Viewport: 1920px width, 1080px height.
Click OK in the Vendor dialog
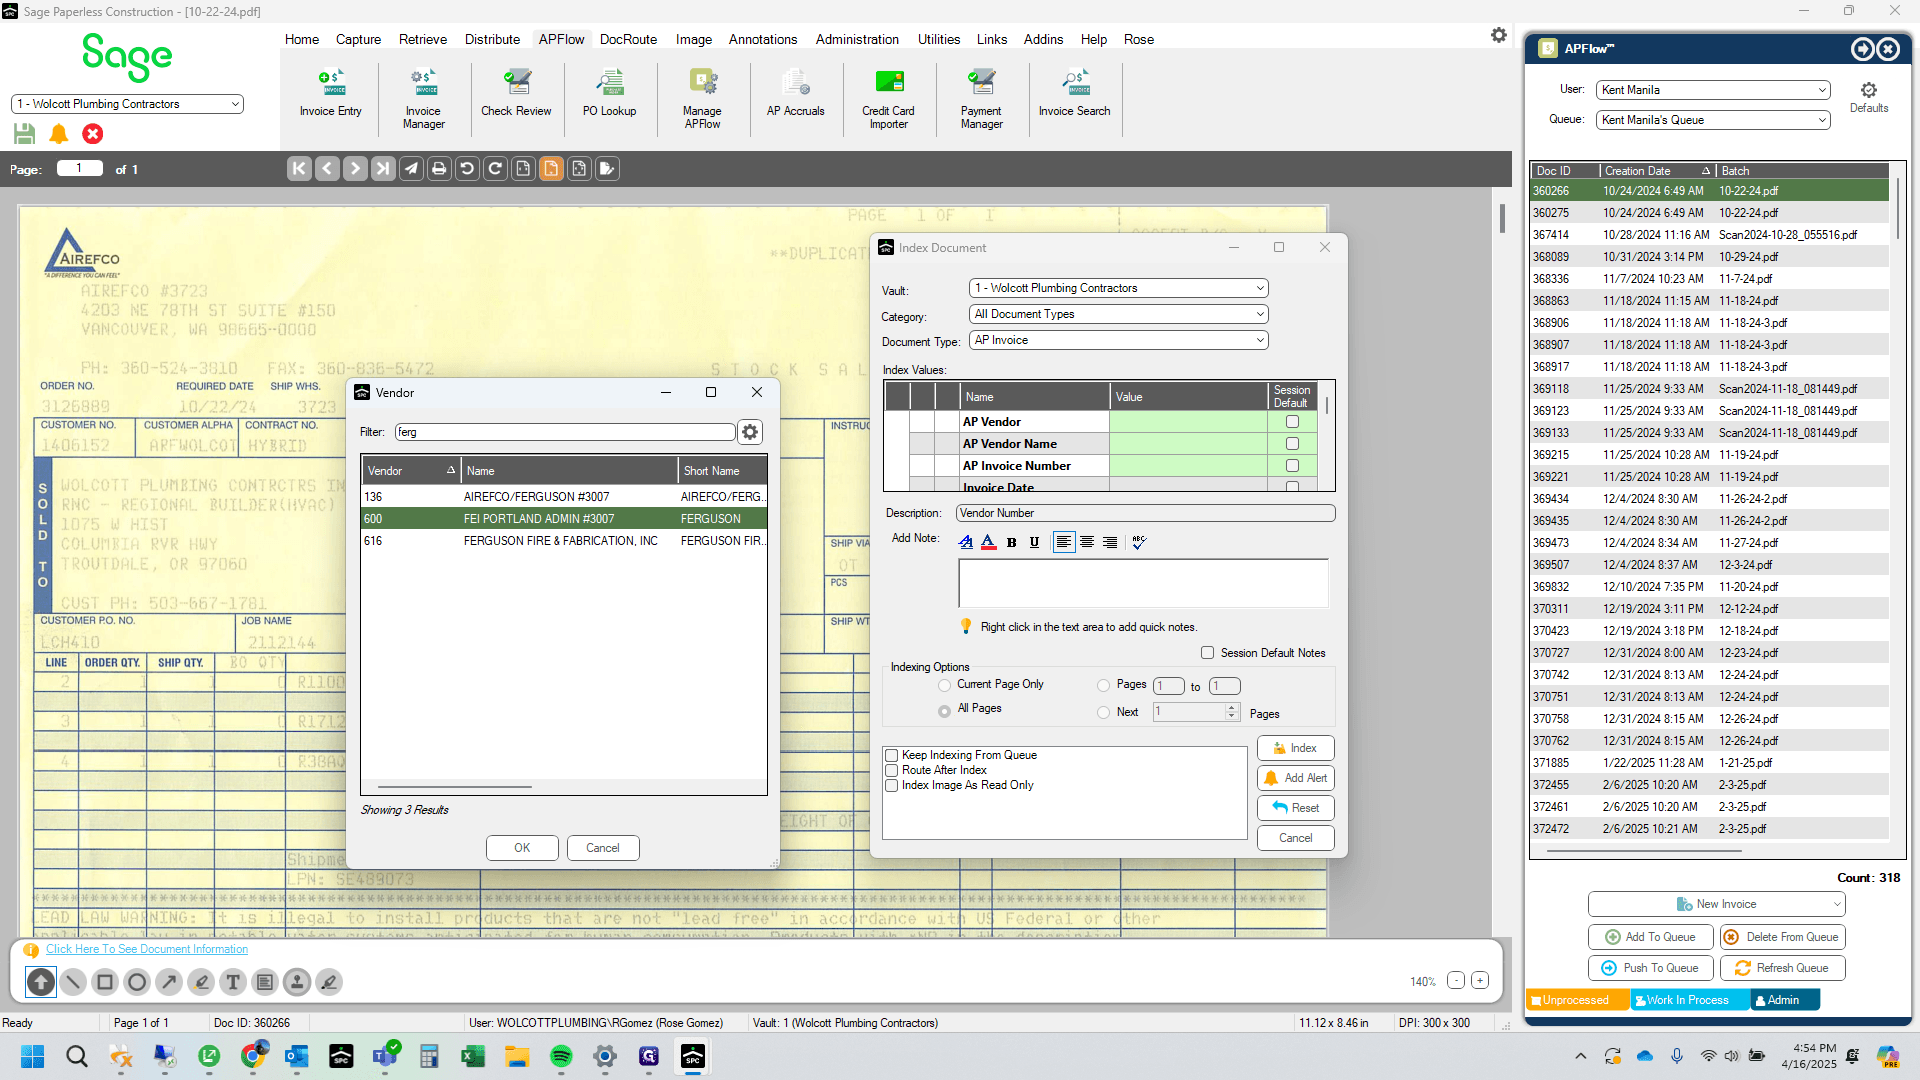click(522, 848)
